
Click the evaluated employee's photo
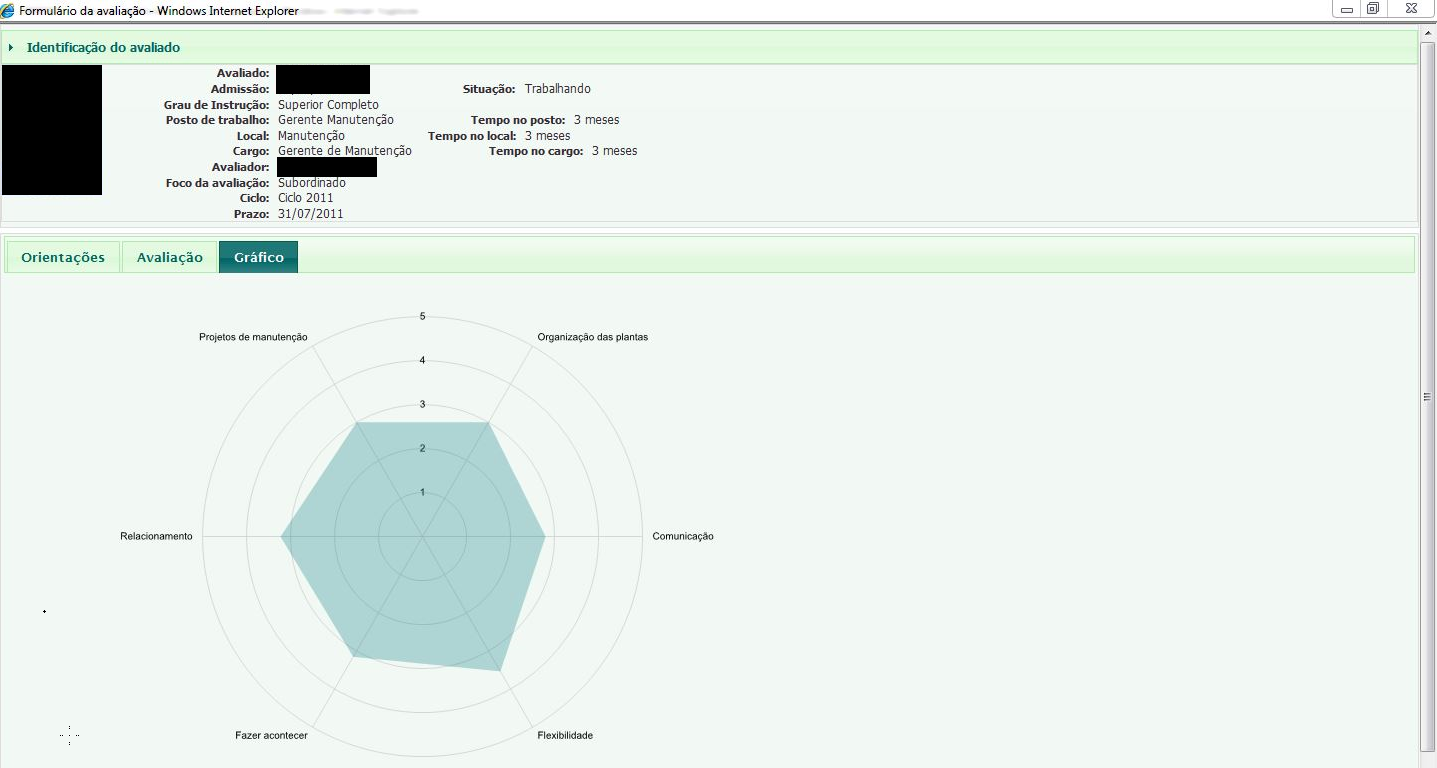click(x=52, y=130)
